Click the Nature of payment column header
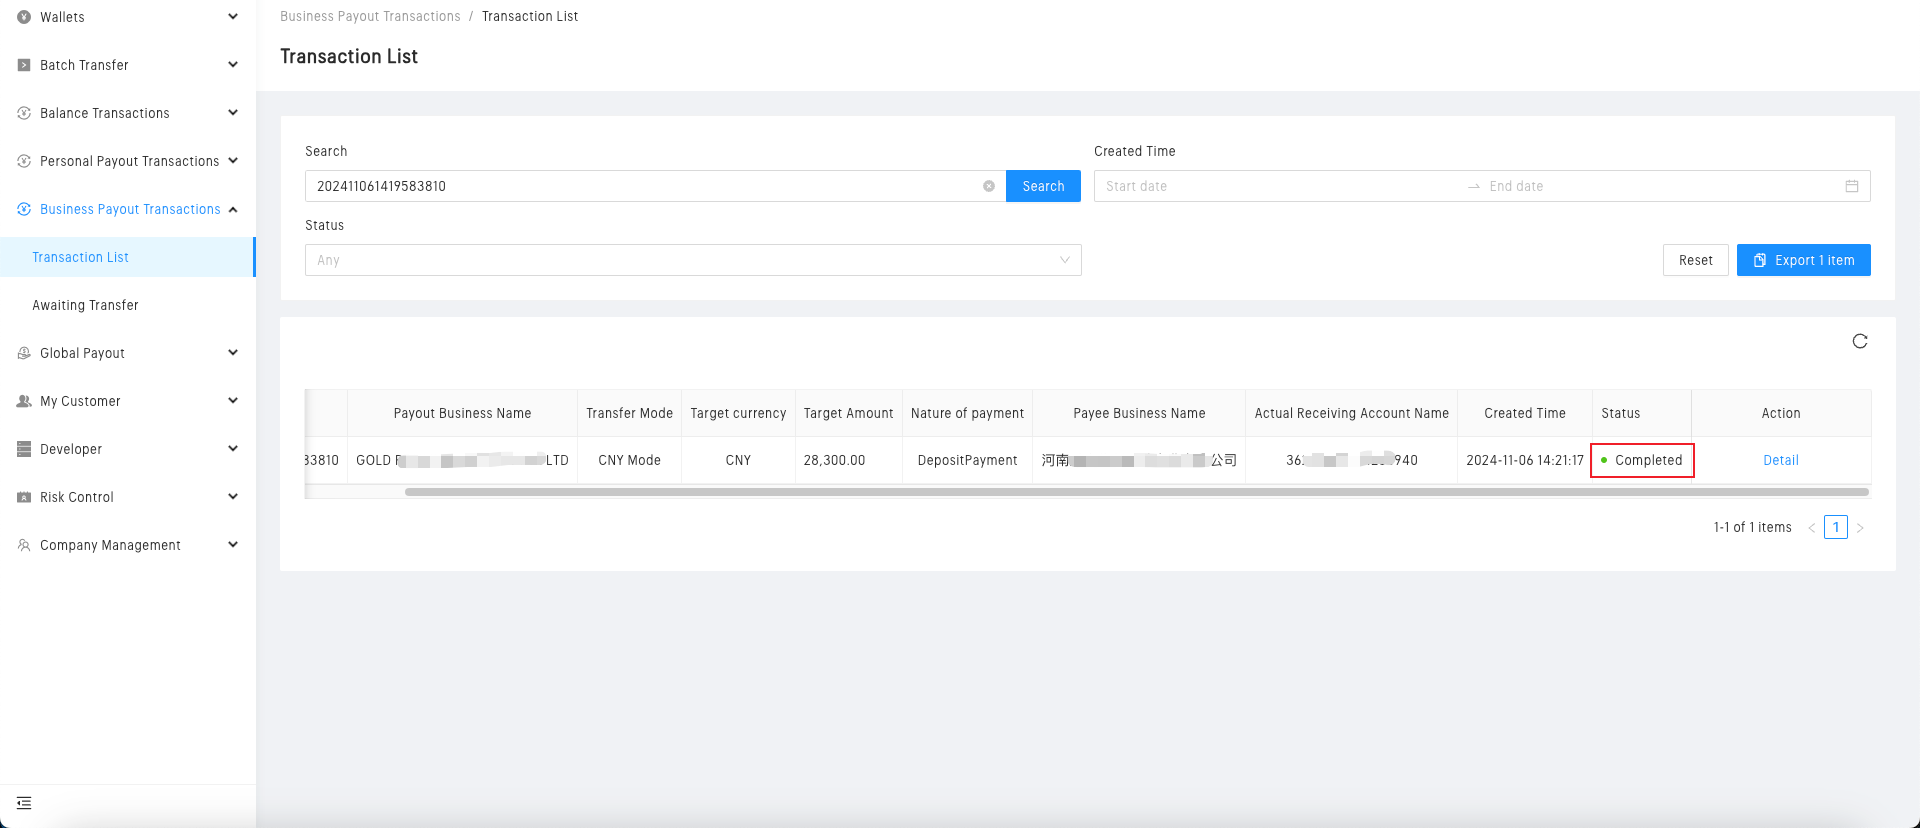This screenshot has height=828, width=1920. coord(967,413)
